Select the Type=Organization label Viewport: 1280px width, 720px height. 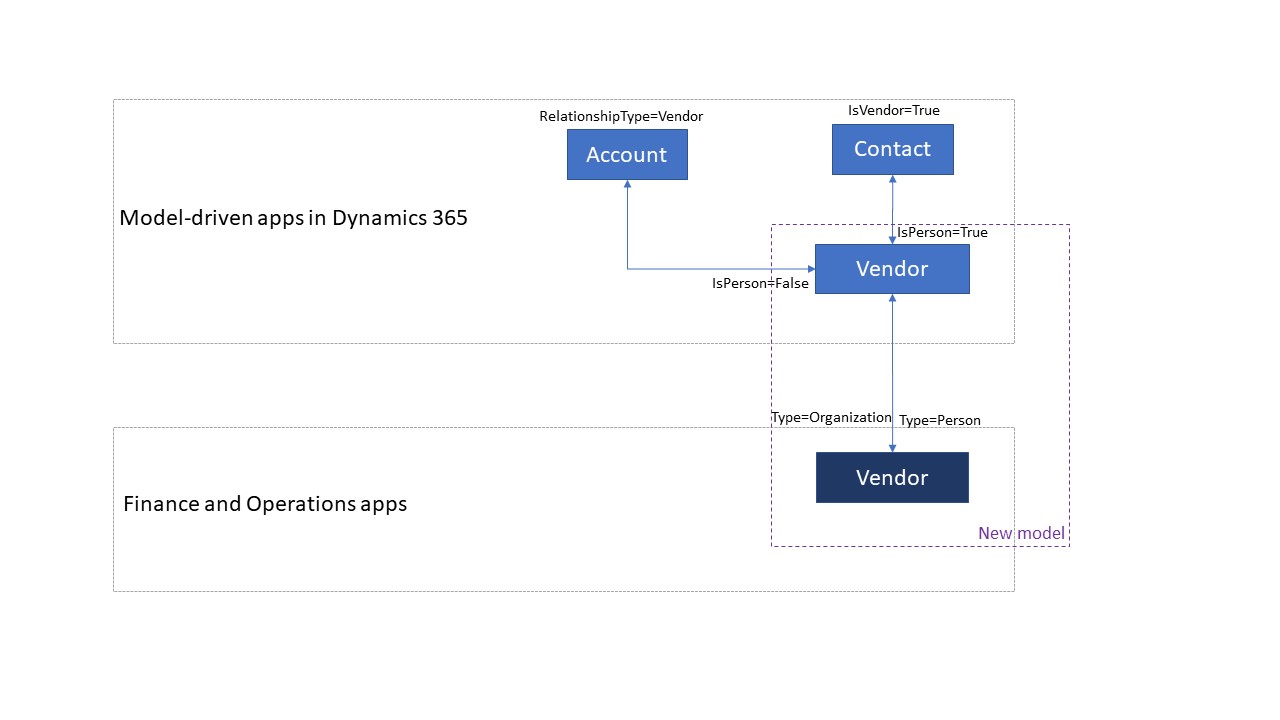[831, 417]
